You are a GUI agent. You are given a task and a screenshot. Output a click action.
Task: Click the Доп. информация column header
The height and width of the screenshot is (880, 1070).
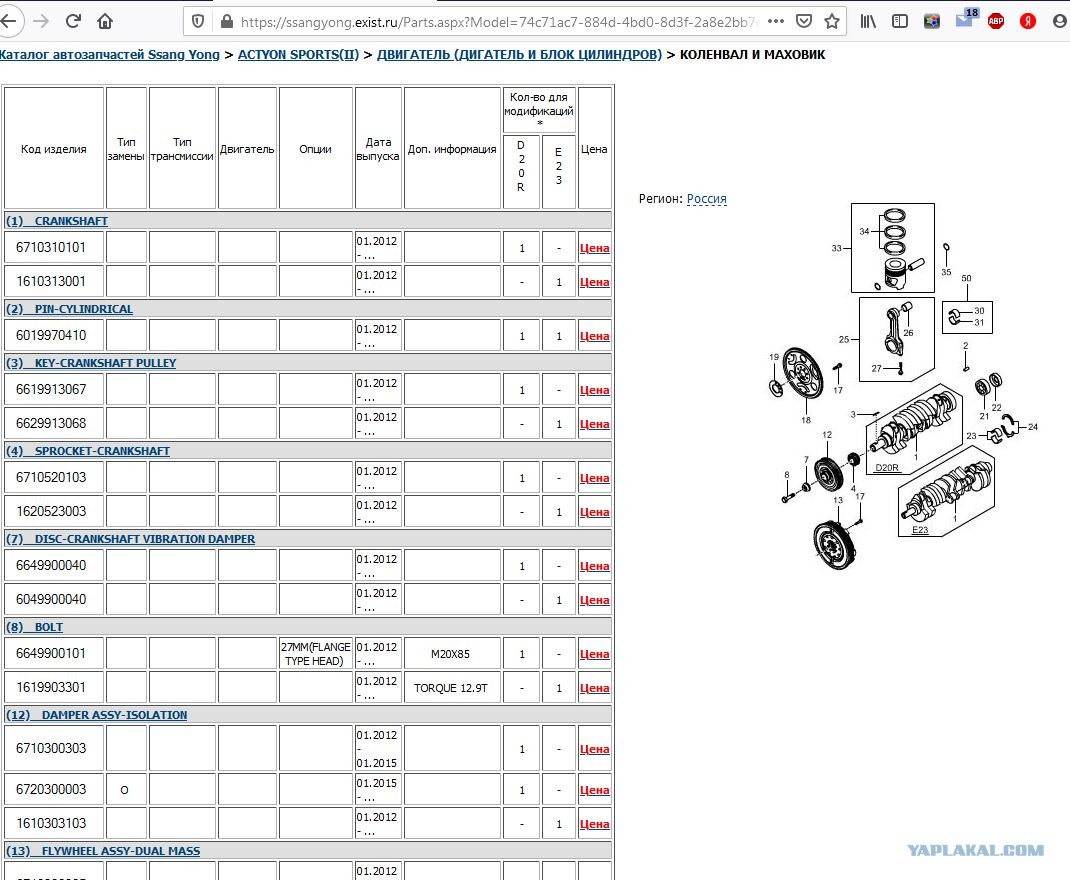click(x=452, y=148)
